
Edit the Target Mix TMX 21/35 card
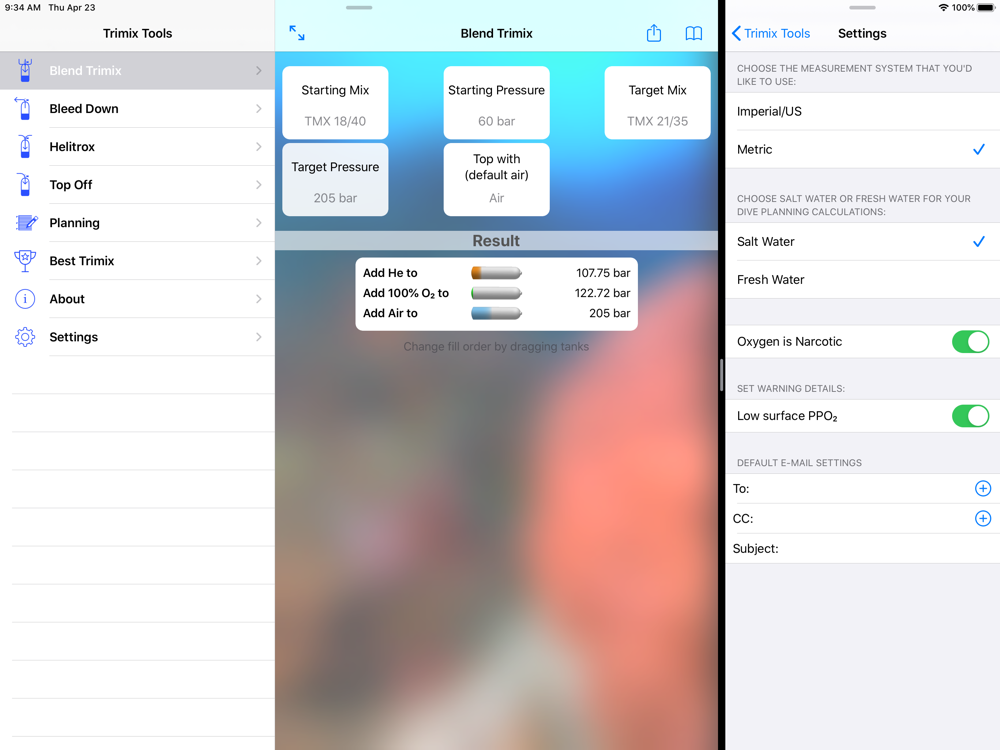[658, 103]
